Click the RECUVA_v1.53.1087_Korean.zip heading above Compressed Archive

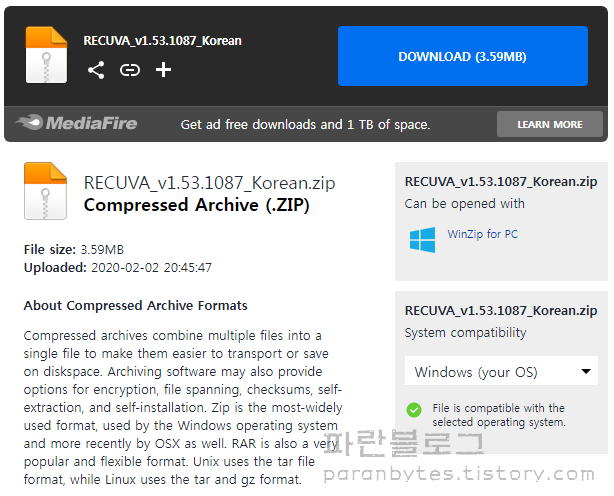pos(209,183)
